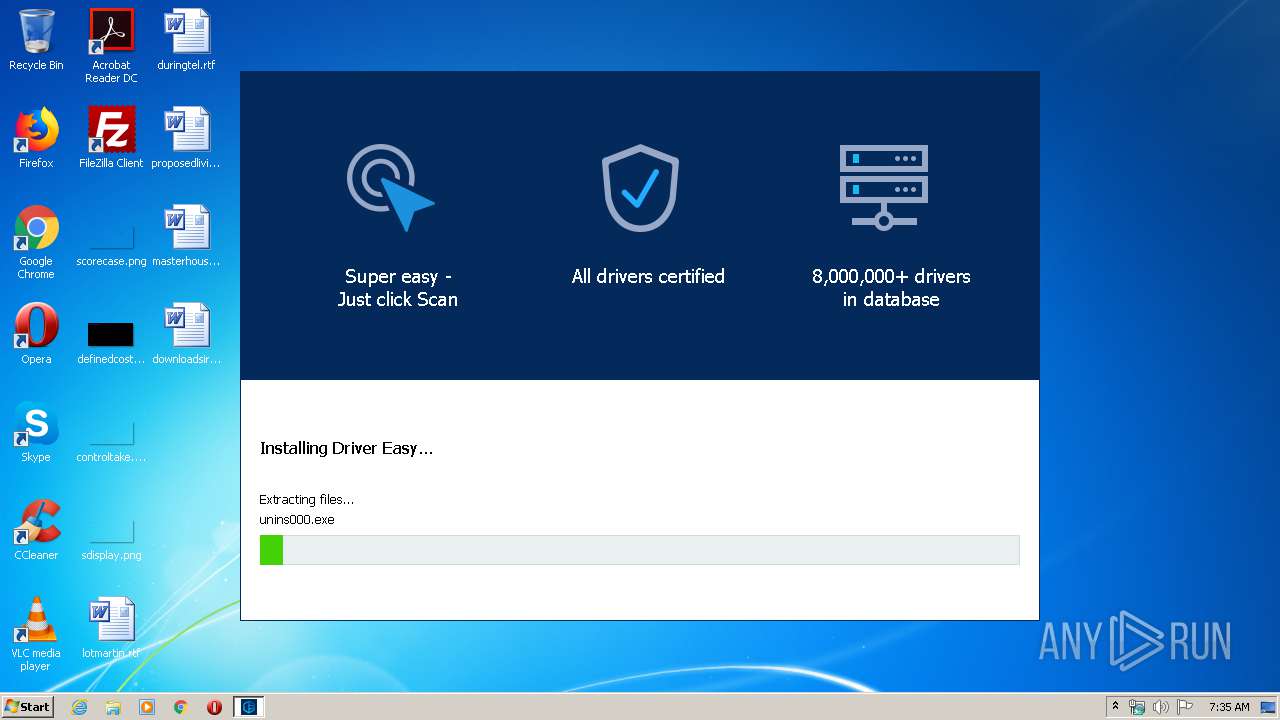Screen dimensions: 1280x720
Task: Open Windows Explorer from the taskbar
Action: (113, 707)
